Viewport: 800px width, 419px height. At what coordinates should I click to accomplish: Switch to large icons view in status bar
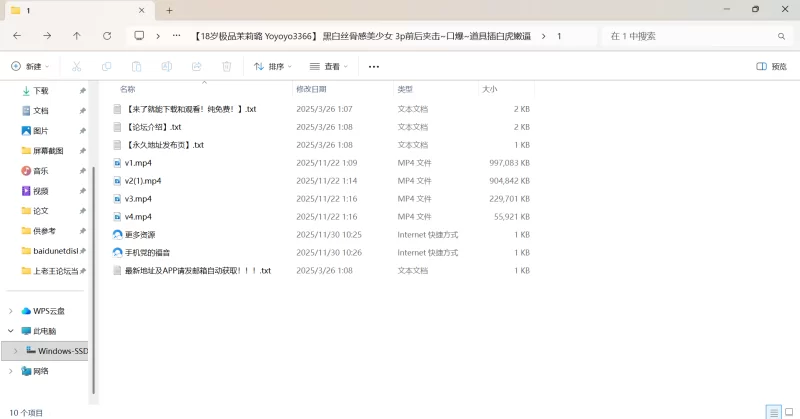789,412
